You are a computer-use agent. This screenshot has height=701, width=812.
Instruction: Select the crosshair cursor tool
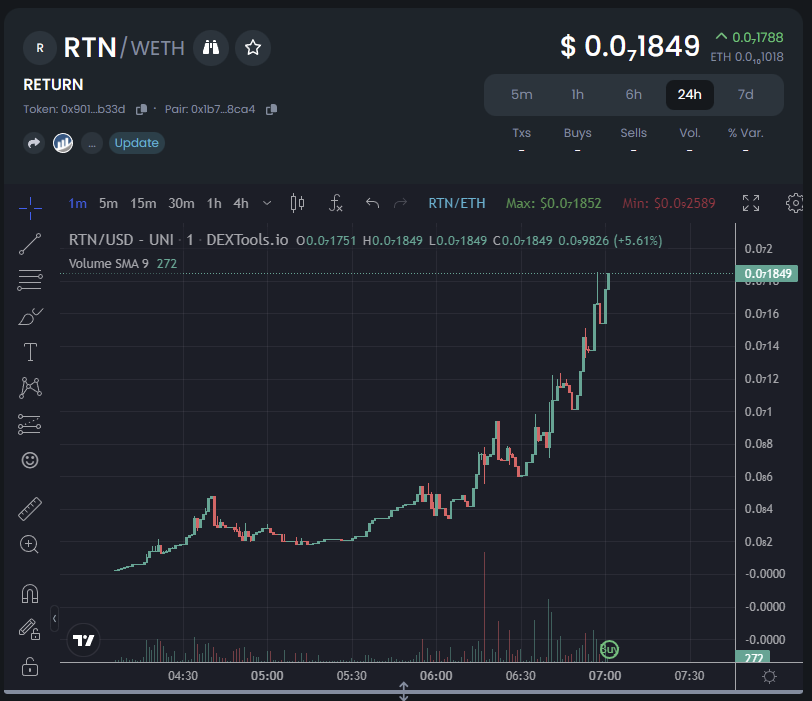[x=30, y=208]
